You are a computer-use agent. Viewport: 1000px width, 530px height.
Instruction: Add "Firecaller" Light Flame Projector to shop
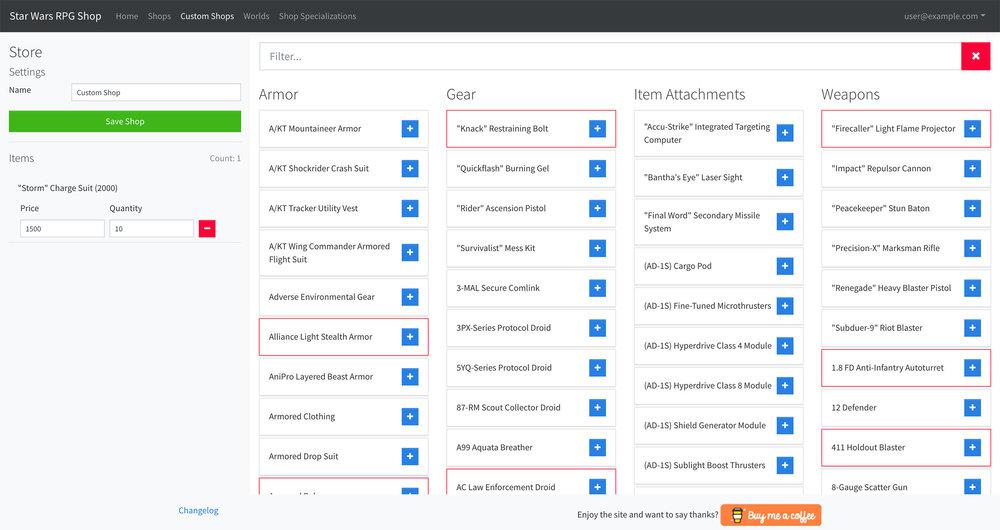tap(972, 129)
